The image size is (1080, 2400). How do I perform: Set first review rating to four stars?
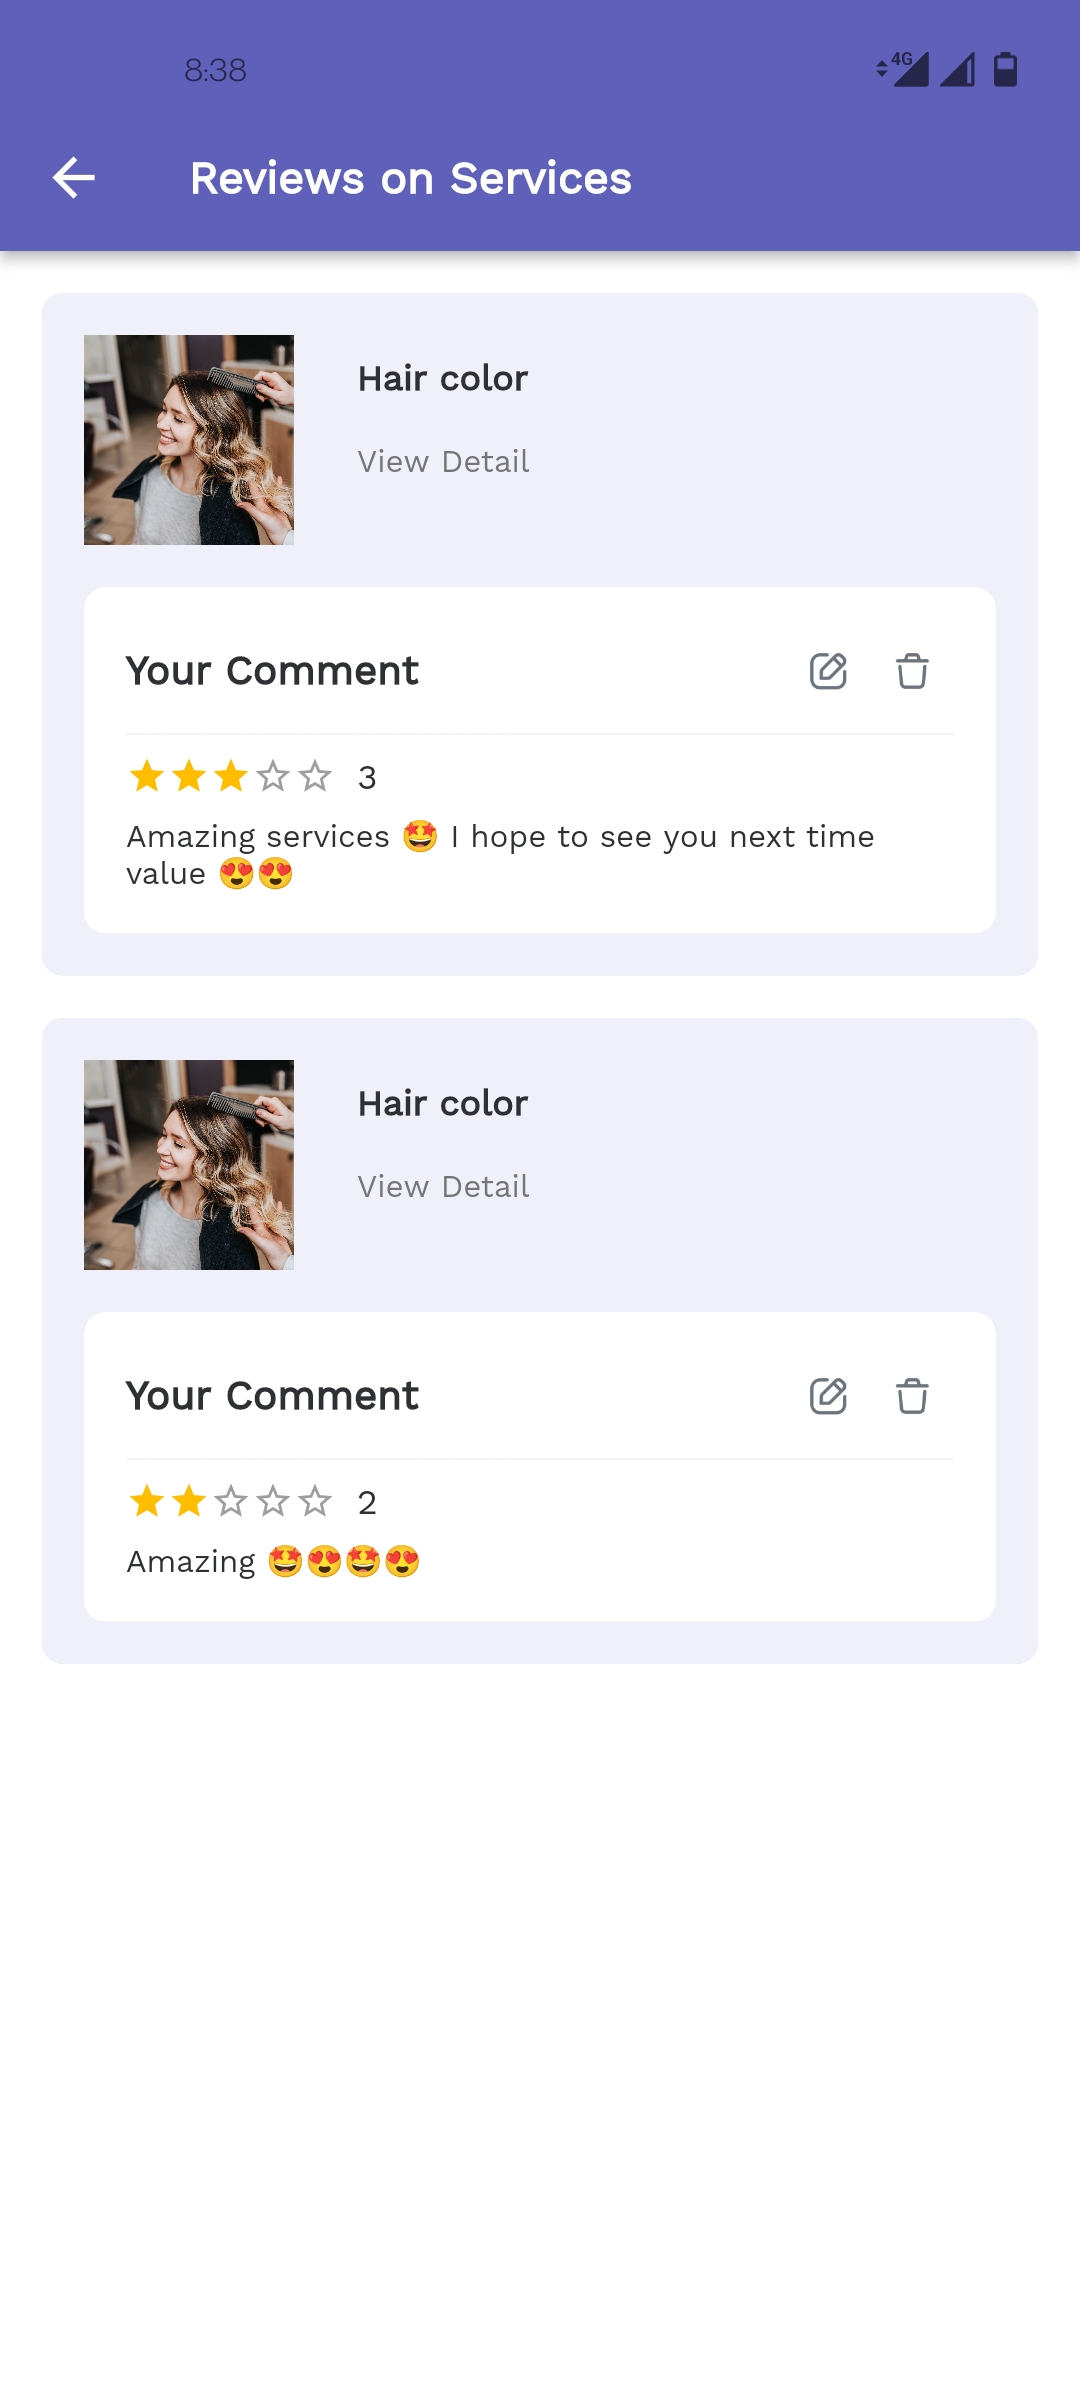pyautogui.click(x=273, y=776)
